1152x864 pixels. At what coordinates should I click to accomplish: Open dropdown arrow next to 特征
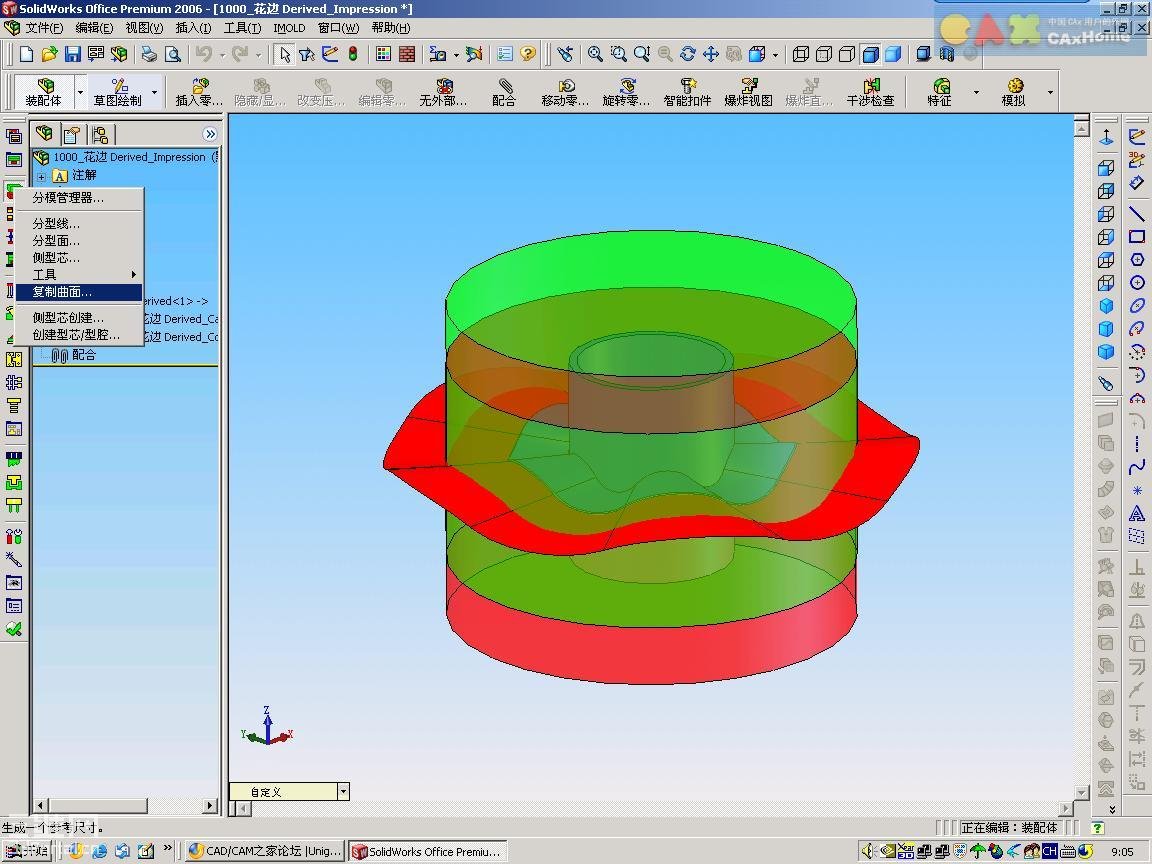coord(976,92)
